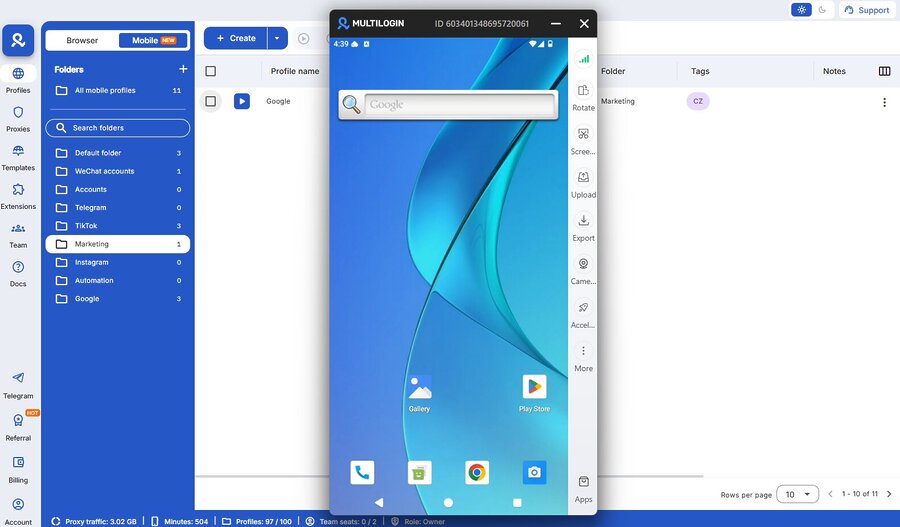Toggle the select-all profiles header checkbox
Viewport: 900px width, 527px height.
(x=210, y=71)
